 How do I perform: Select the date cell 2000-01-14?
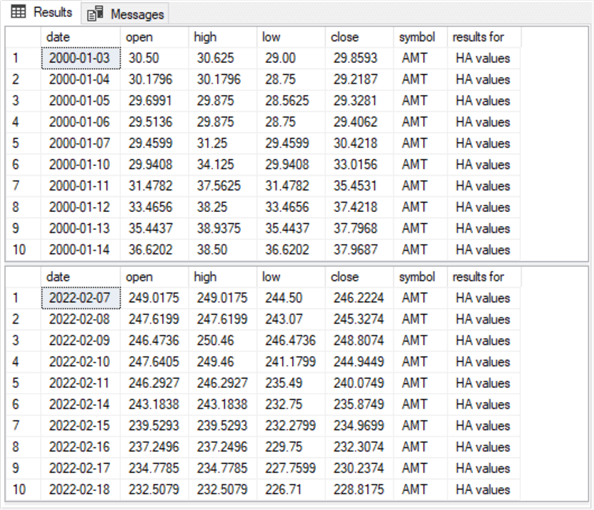(x=81, y=250)
